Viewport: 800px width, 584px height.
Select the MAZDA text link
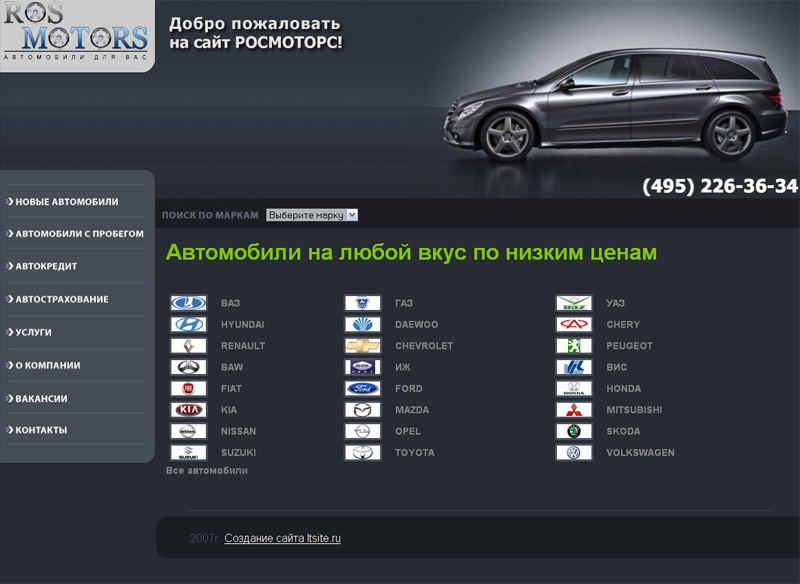(412, 410)
